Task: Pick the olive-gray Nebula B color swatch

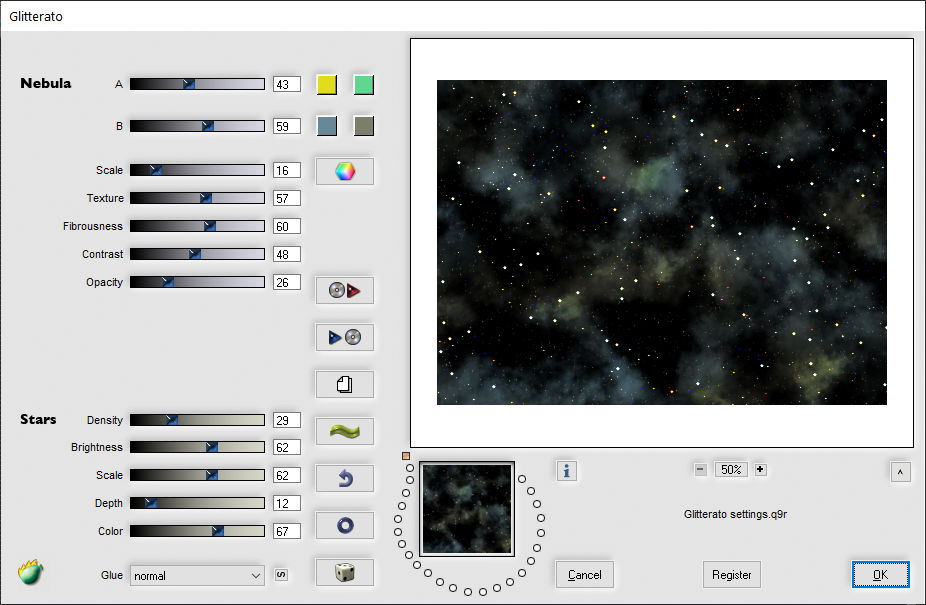Action: pyautogui.click(x=364, y=126)
